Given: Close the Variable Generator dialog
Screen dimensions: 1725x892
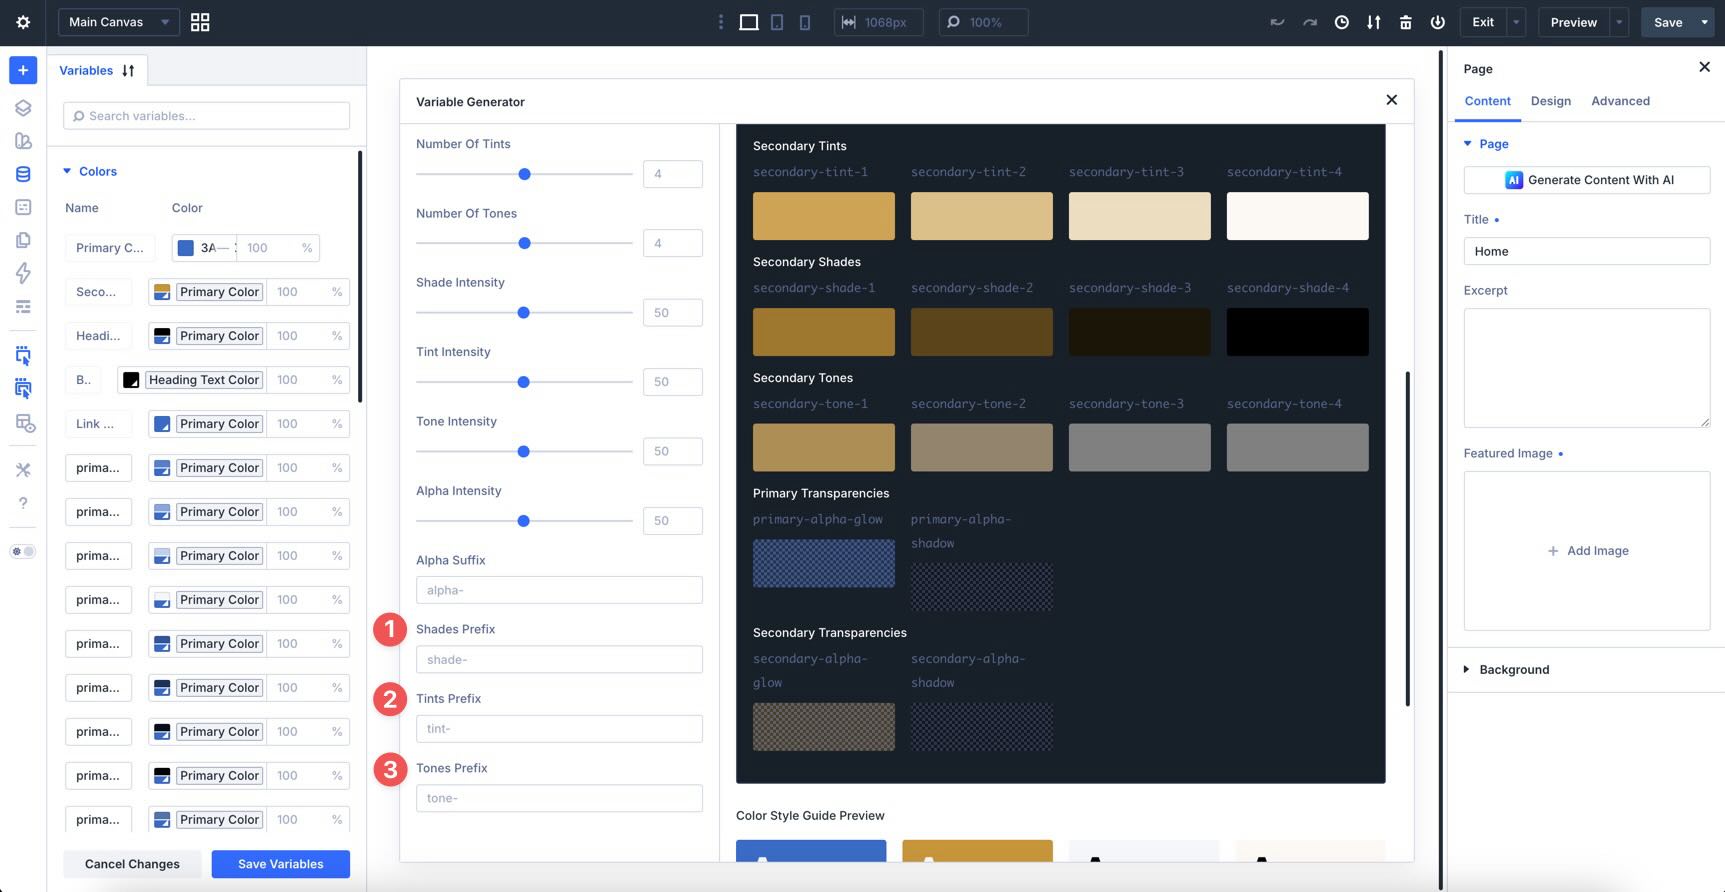Looking at the screenshot, I should [x=1391, y=100].
